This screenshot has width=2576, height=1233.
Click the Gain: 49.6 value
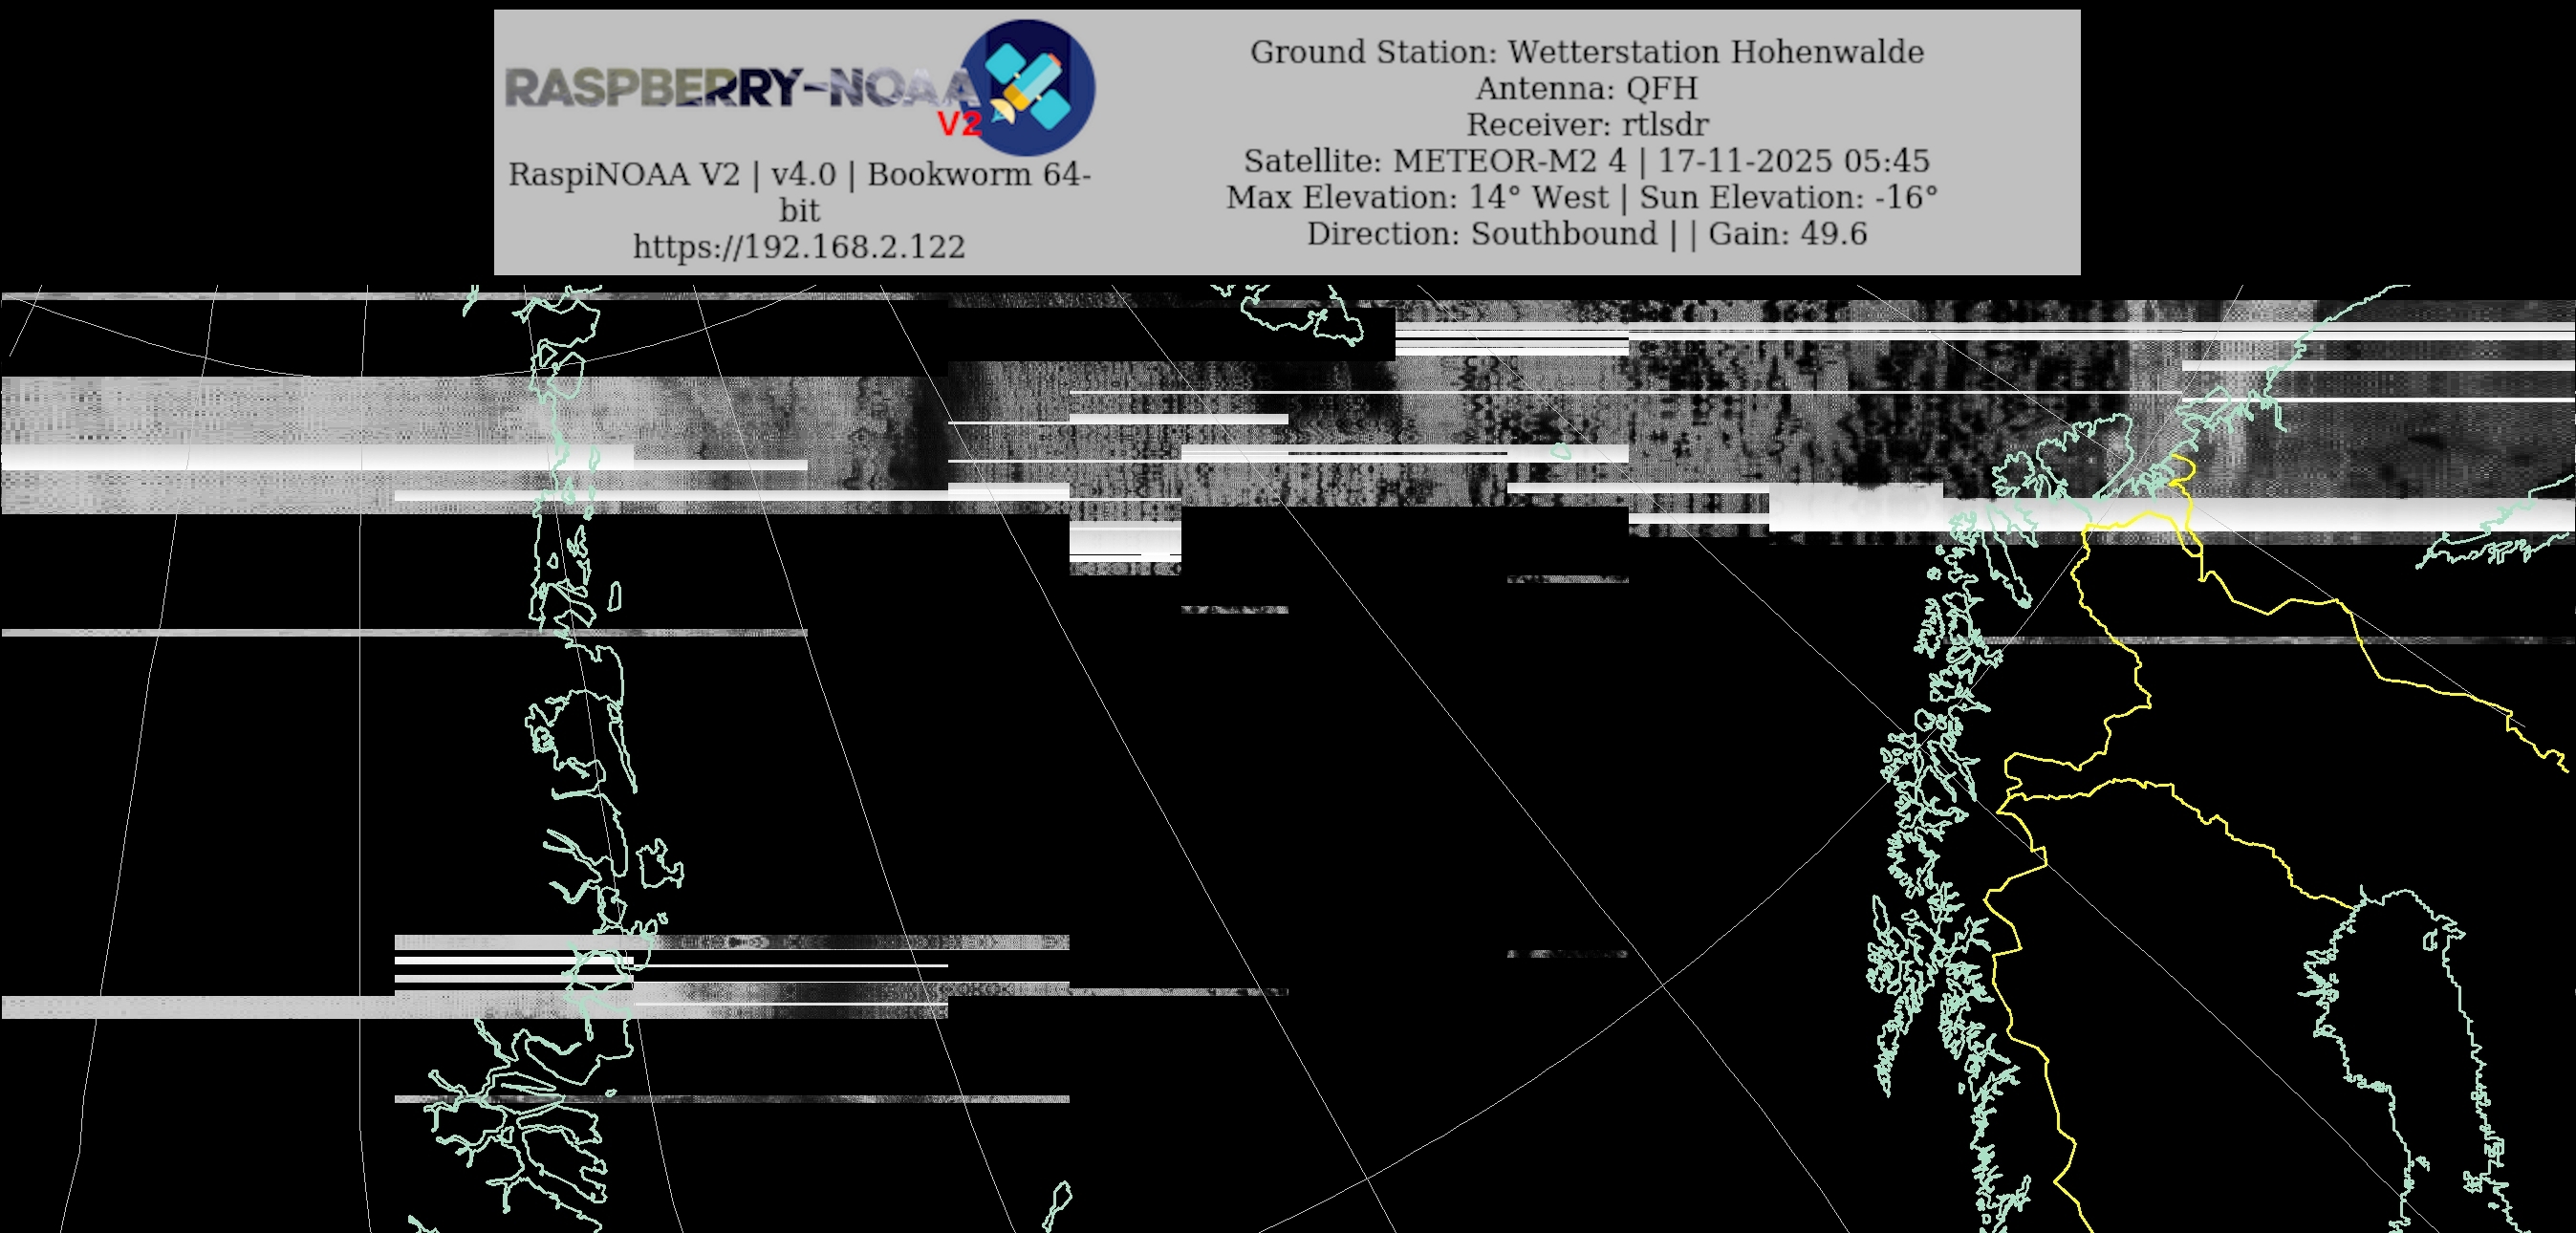click(x=1787, y=234)
